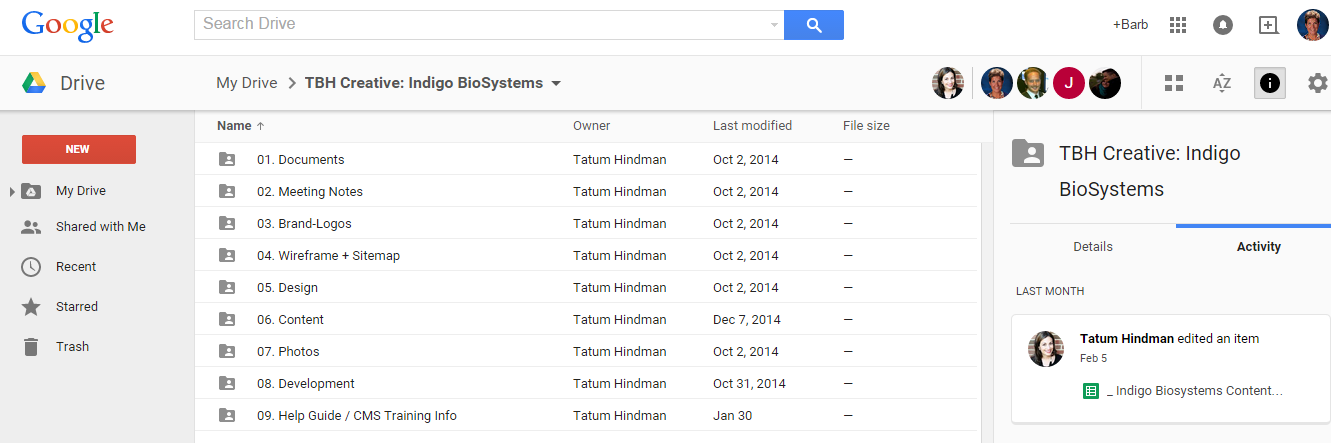
Task: Toggle the info details pane
Action: coord(1270,83)
